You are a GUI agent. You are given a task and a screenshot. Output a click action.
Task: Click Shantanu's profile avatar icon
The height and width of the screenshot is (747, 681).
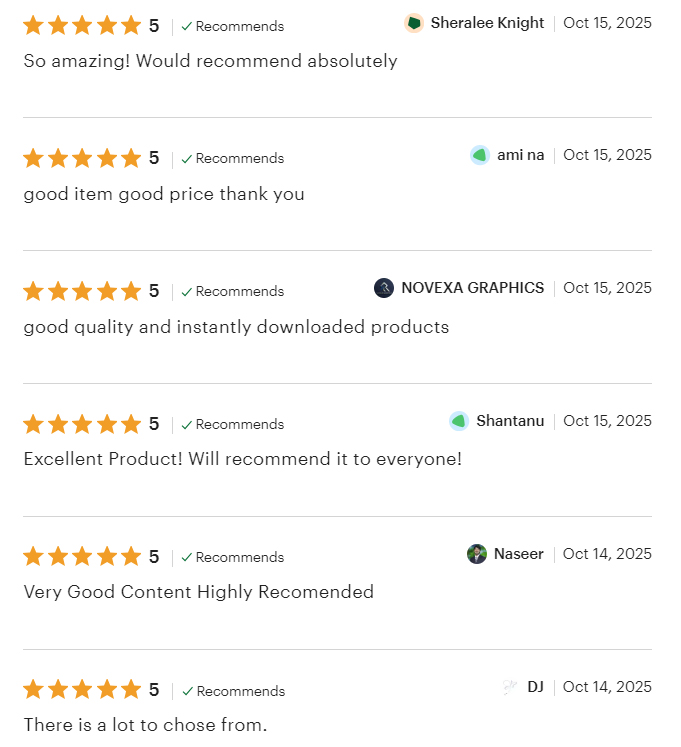(x=459, y=421)
